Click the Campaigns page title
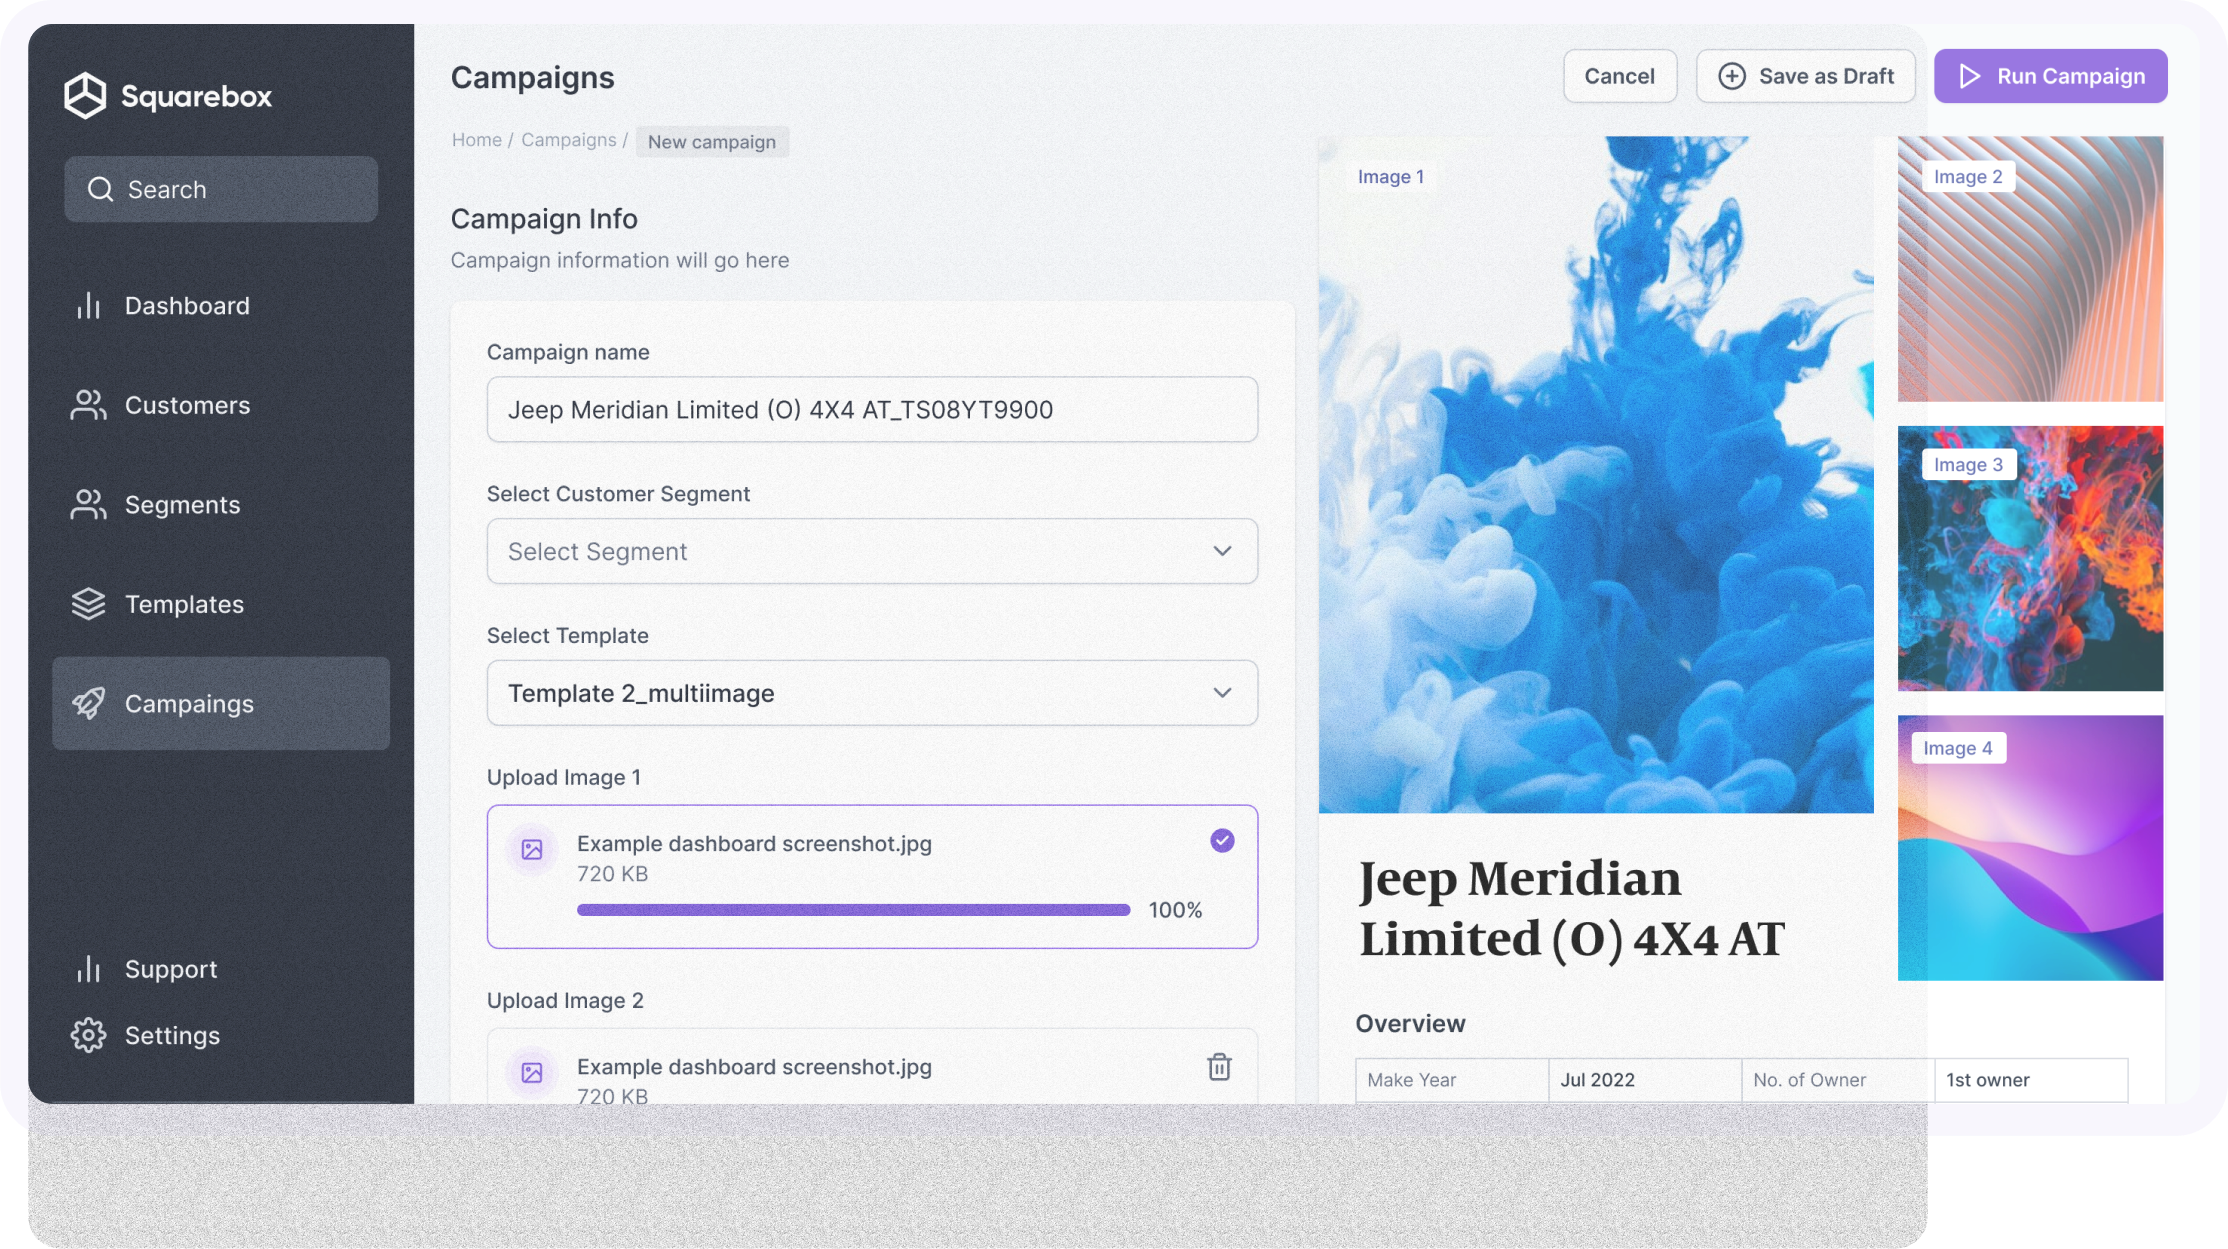Image resolution: width=2228 pixels, height=1249 pixels. pyautogui.click(x=533, y=77)
